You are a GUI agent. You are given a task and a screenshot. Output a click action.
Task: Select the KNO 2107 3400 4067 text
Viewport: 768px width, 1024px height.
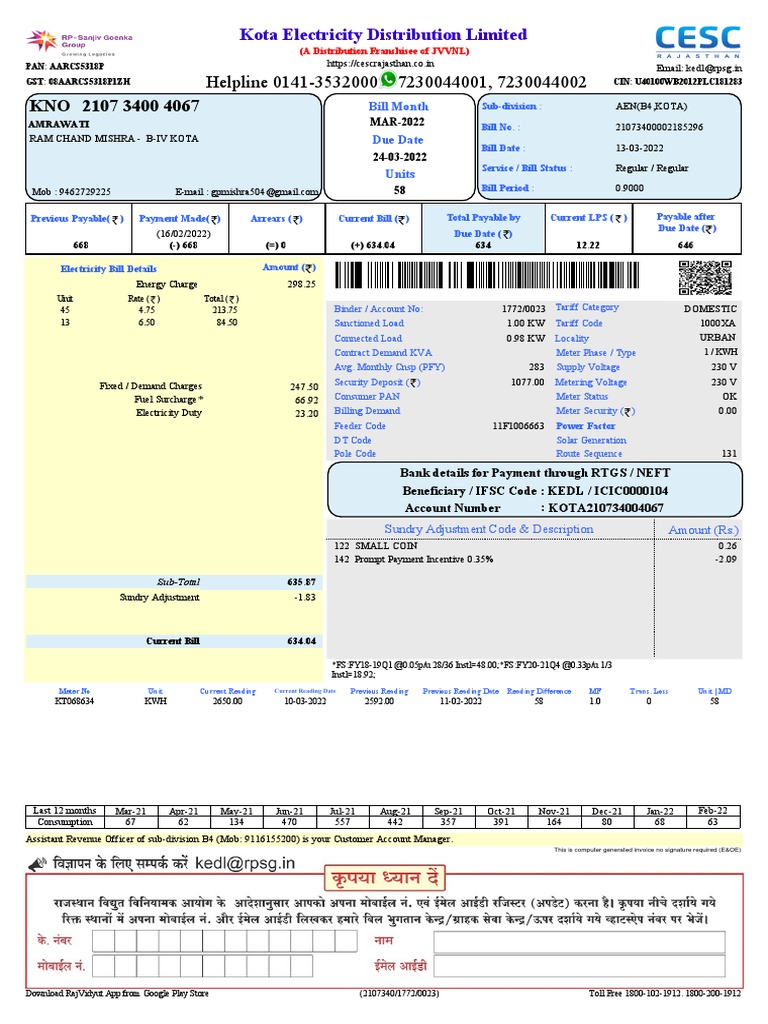click(115, 106)
